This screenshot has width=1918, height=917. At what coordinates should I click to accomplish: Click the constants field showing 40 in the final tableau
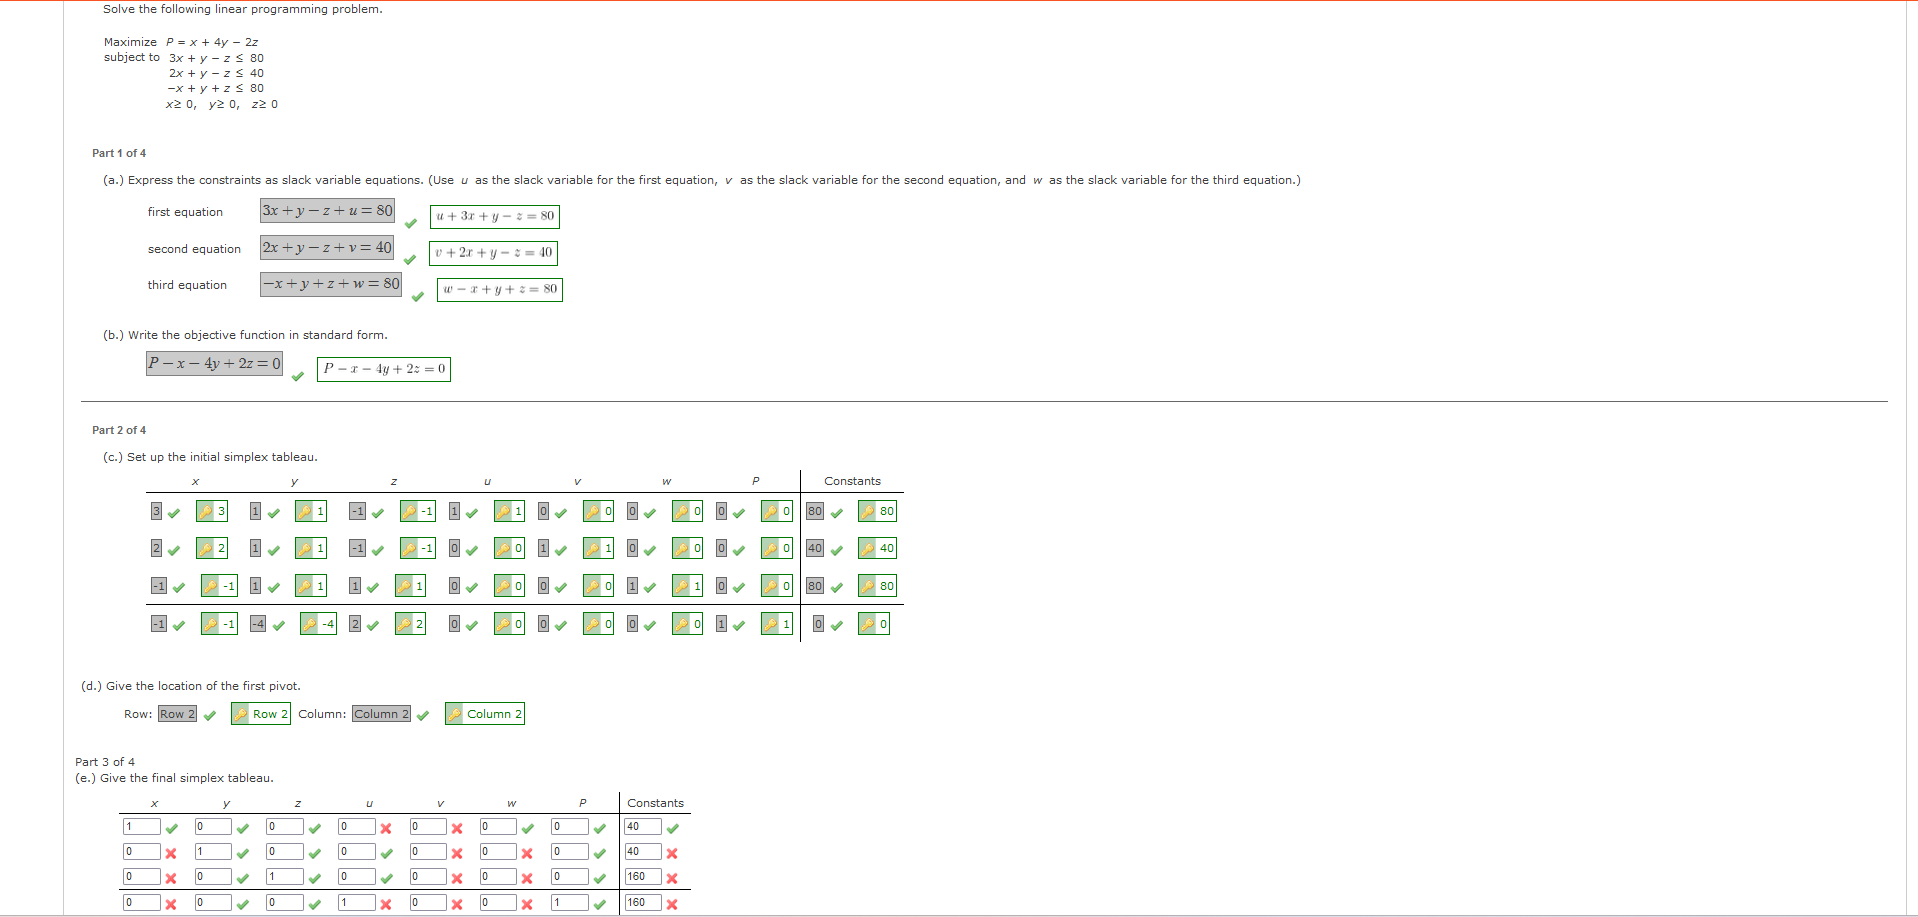pos(644,826)
